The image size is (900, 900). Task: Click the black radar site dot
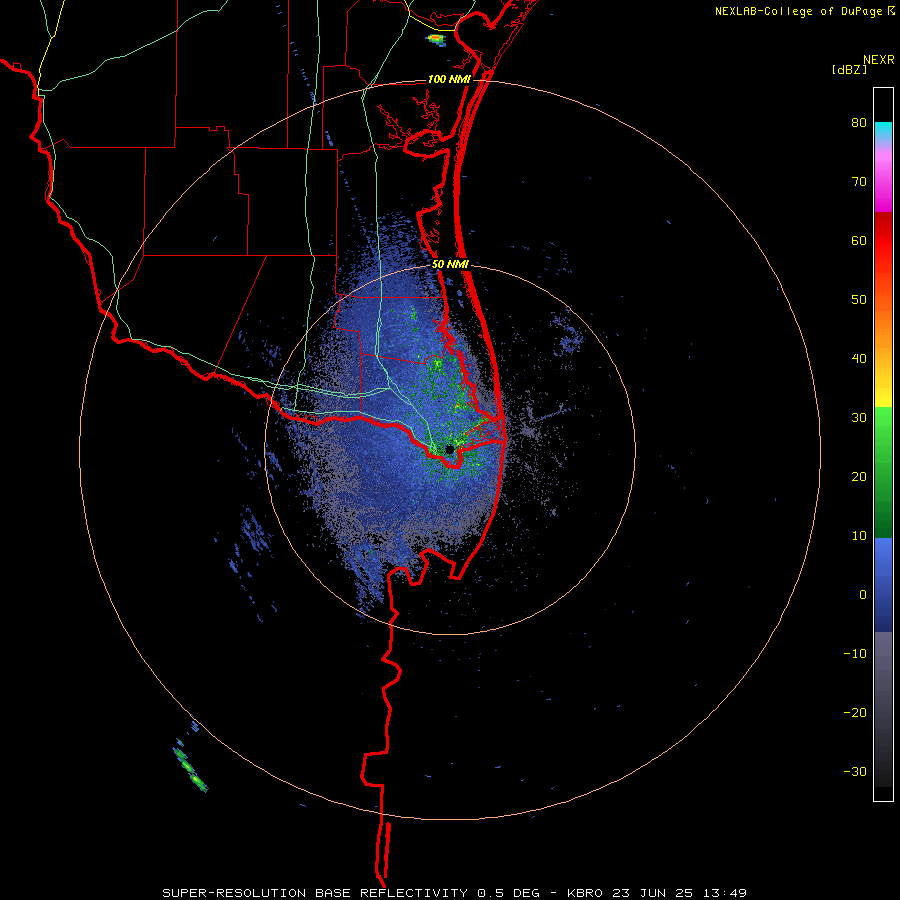click(450, 449)
